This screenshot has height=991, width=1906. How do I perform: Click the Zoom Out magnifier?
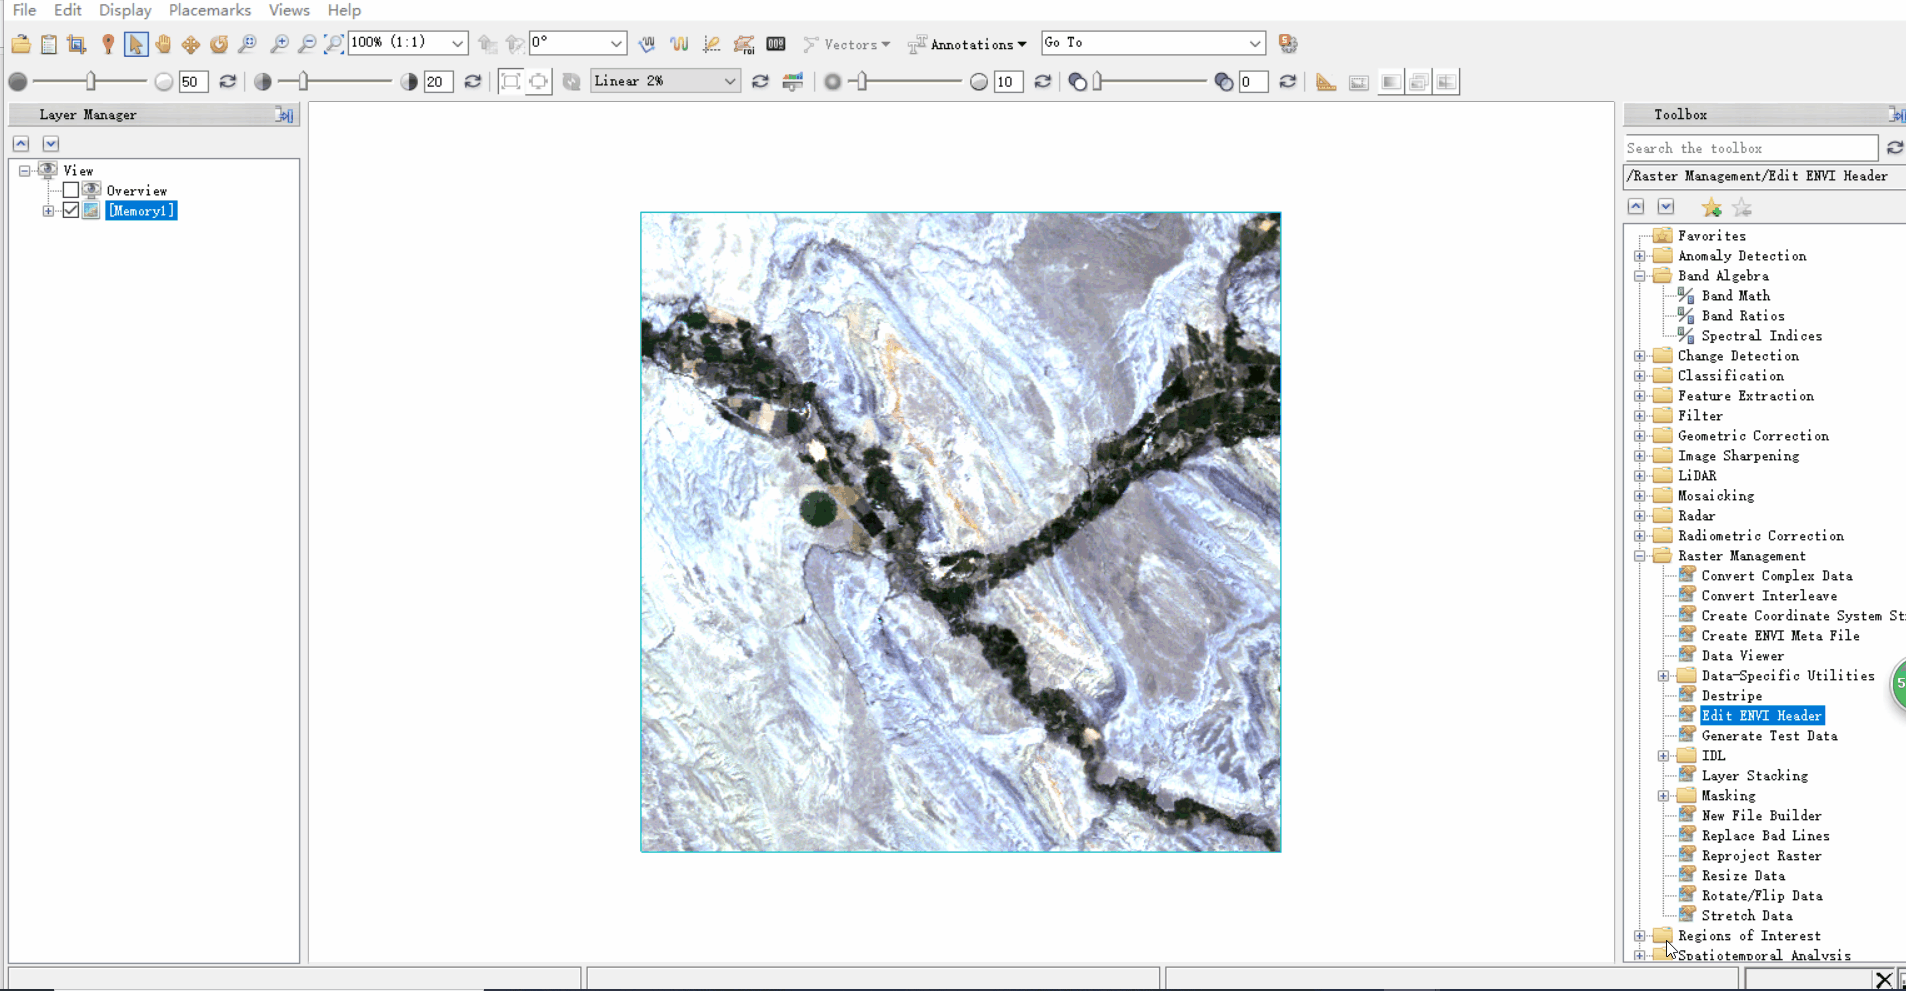pyautogui.click(x=307, y=44)
